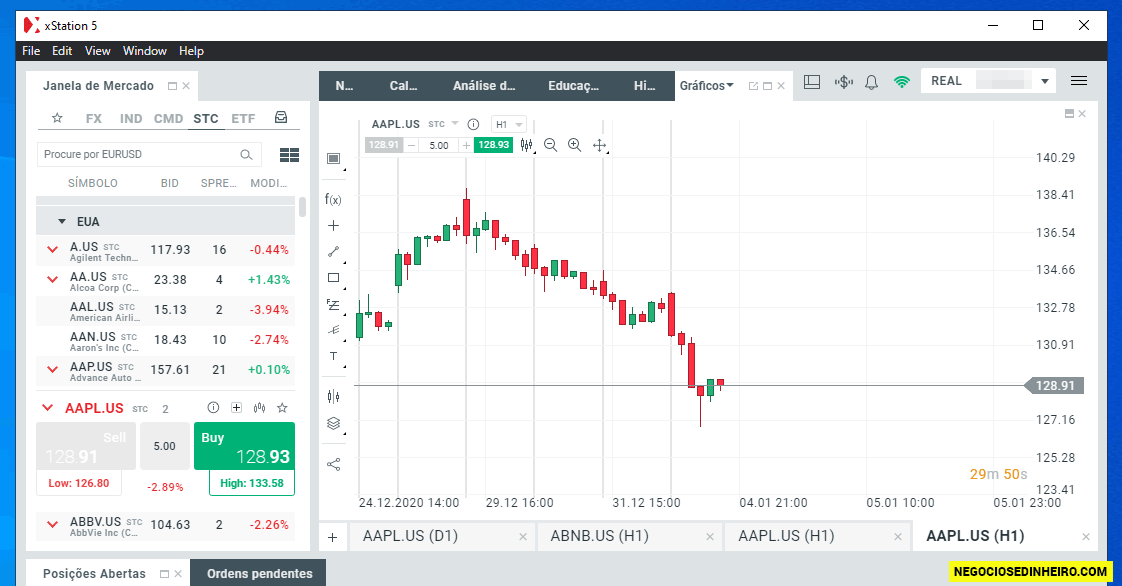Click the green 128.93 buy price in the chart header
Viewport: 1122px width, 586px height.
pyautogui.click(x=494, y=145)
